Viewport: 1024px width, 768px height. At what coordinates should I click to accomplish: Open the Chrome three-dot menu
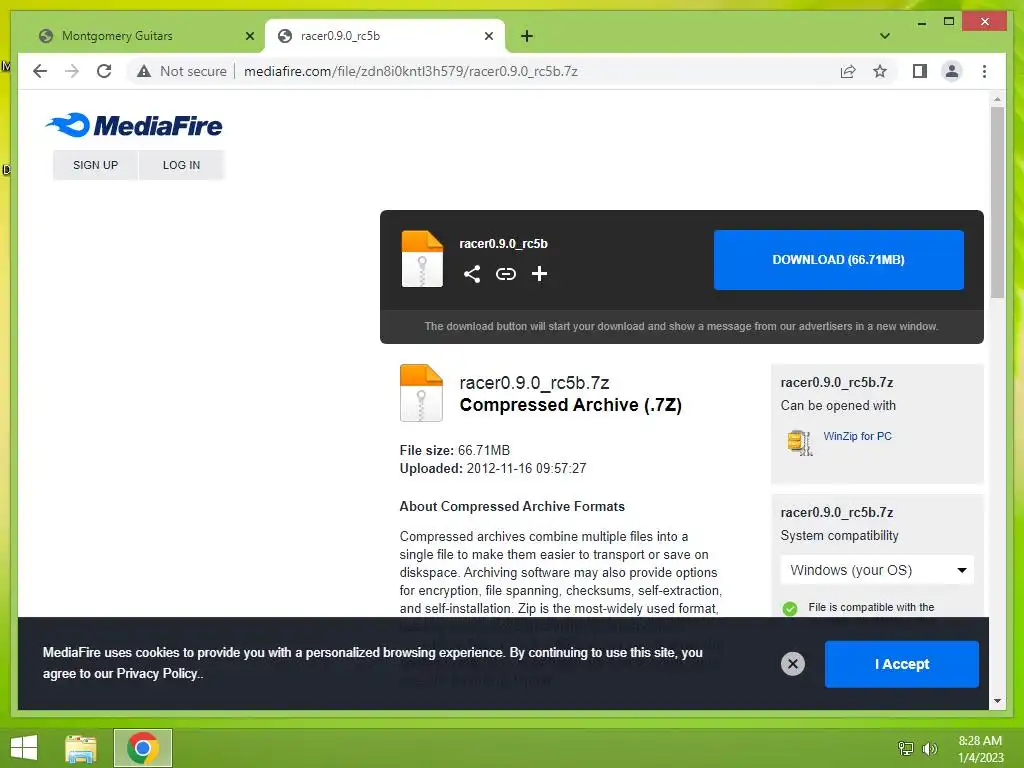pyautogui.click(x=984, y=71)
